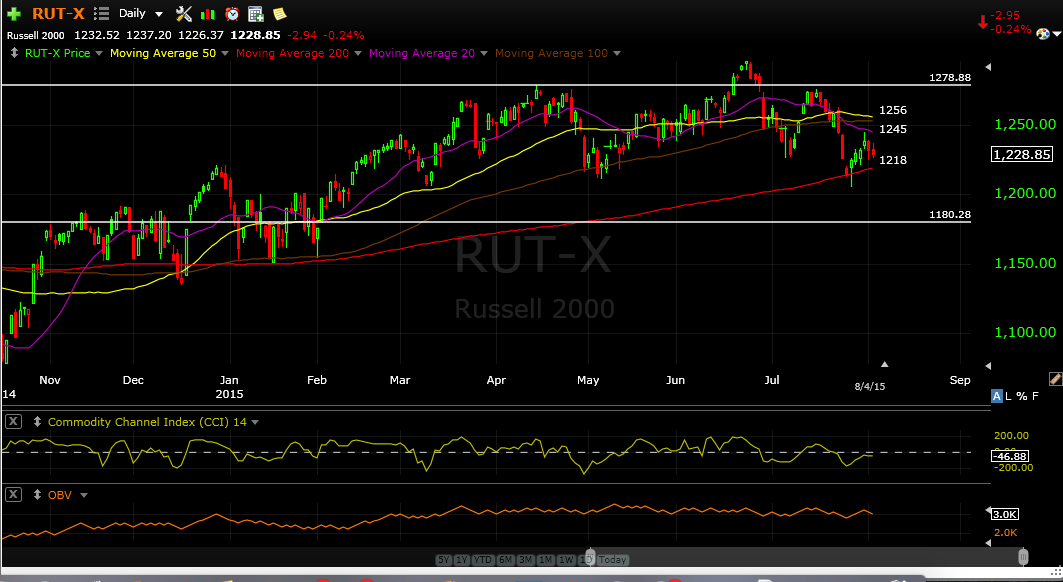The height and width of the screenshot is (582, 1063).
Task: Click the CCI value tag -46.88
Action: click(1011, 457)
